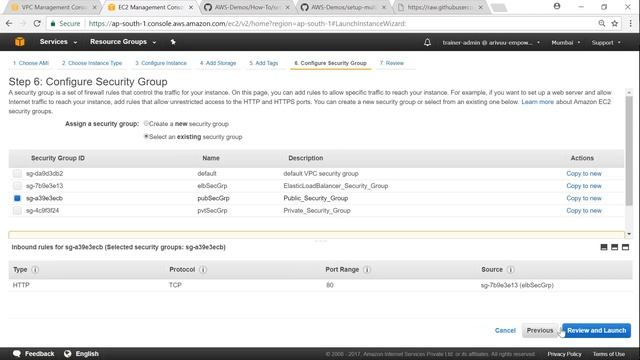
Task: Go to step 1 Choose AMI
Action: tap(31, 63)
